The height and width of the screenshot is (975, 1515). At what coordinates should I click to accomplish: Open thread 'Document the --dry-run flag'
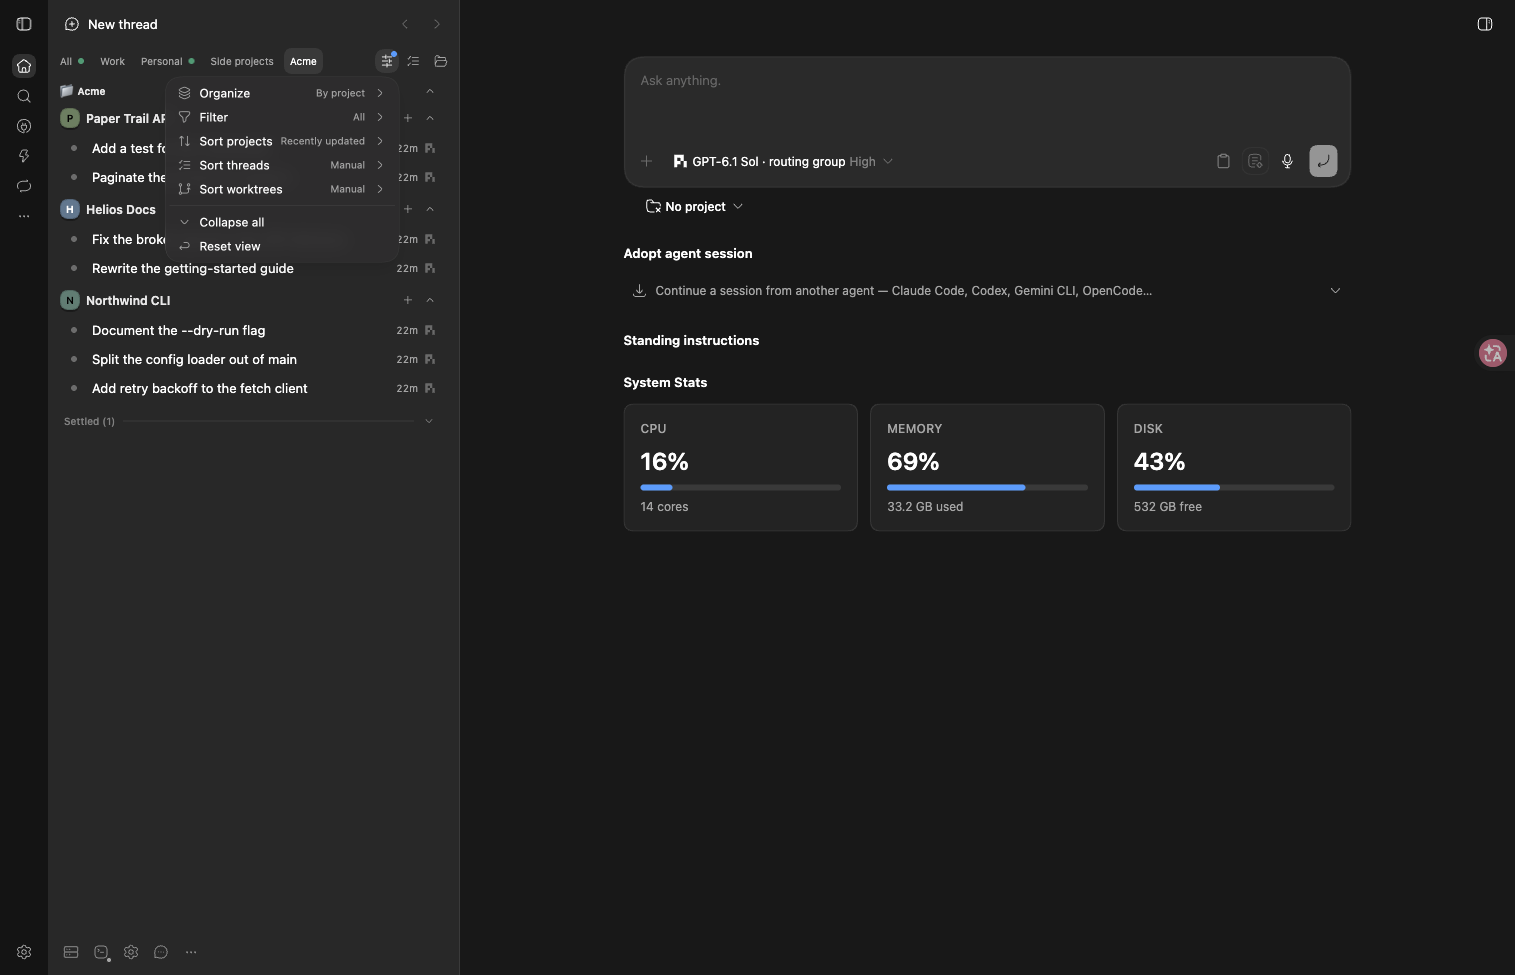249,330
